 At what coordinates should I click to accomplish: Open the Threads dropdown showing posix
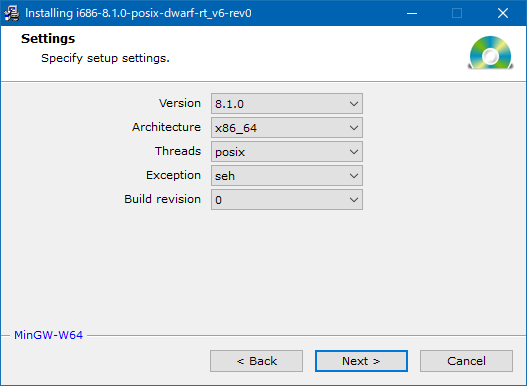click(287, 152)
